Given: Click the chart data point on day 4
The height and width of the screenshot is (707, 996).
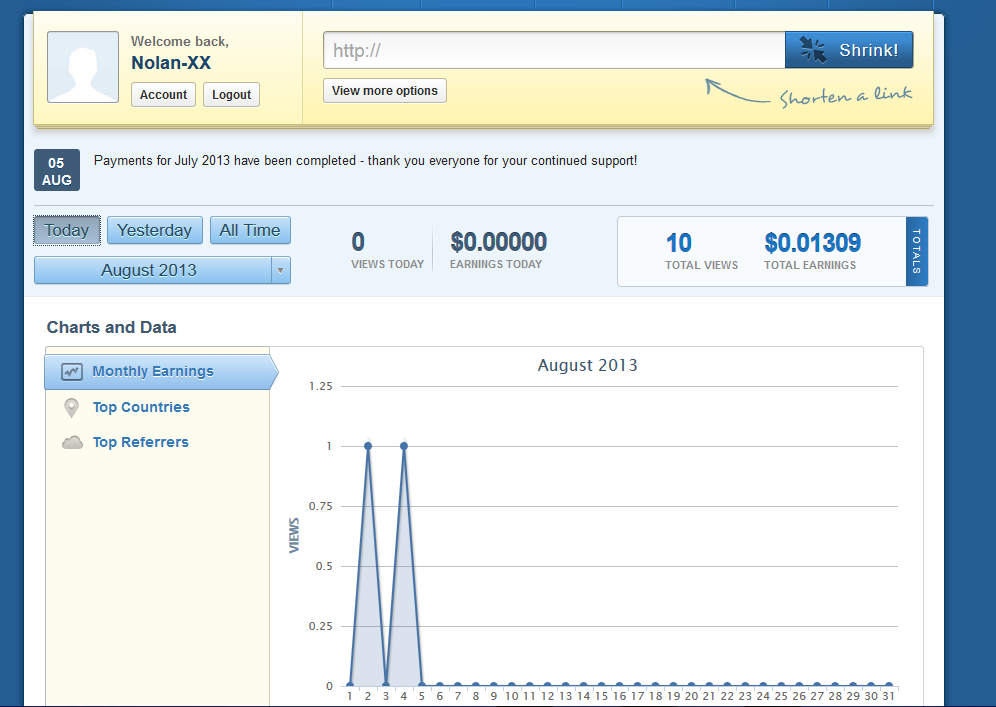Looking at the screenshot, I should coord(404,446).
